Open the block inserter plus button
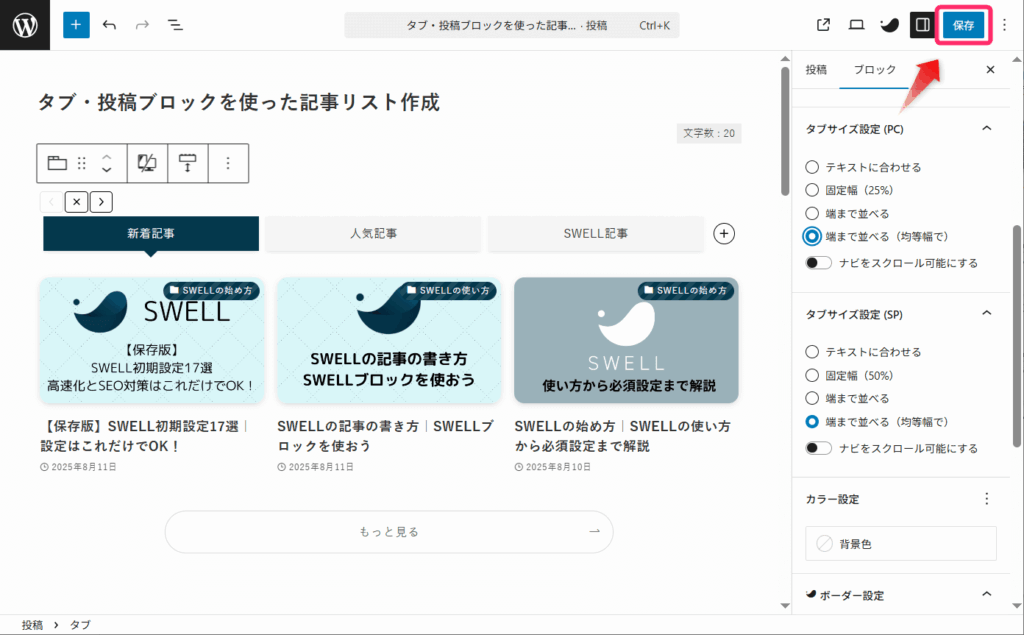The width and height of the screenshot is (1024, 635). pos(76,25)
